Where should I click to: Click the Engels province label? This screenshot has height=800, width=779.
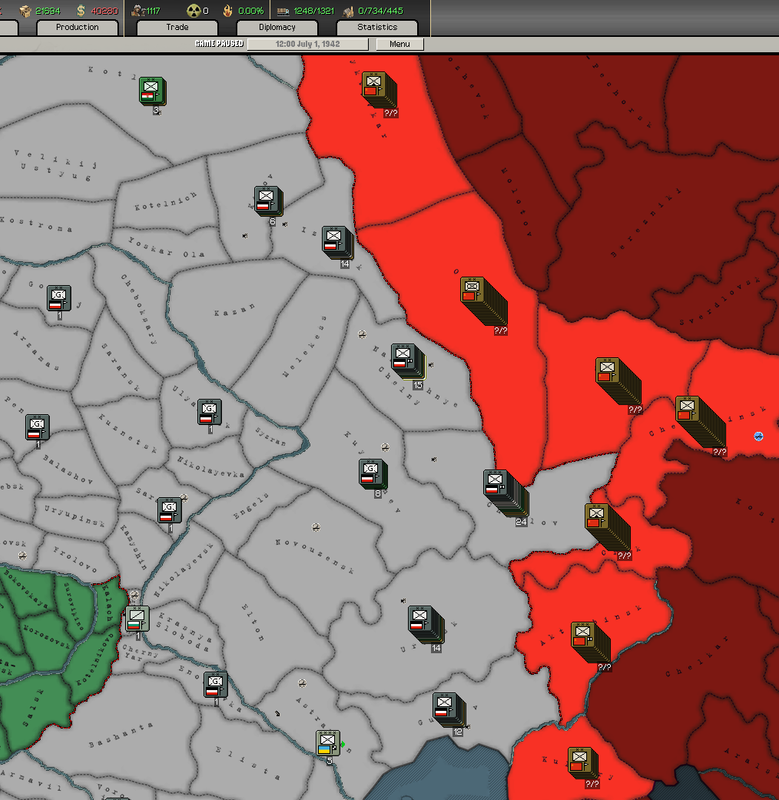click(x=250, y=507)
